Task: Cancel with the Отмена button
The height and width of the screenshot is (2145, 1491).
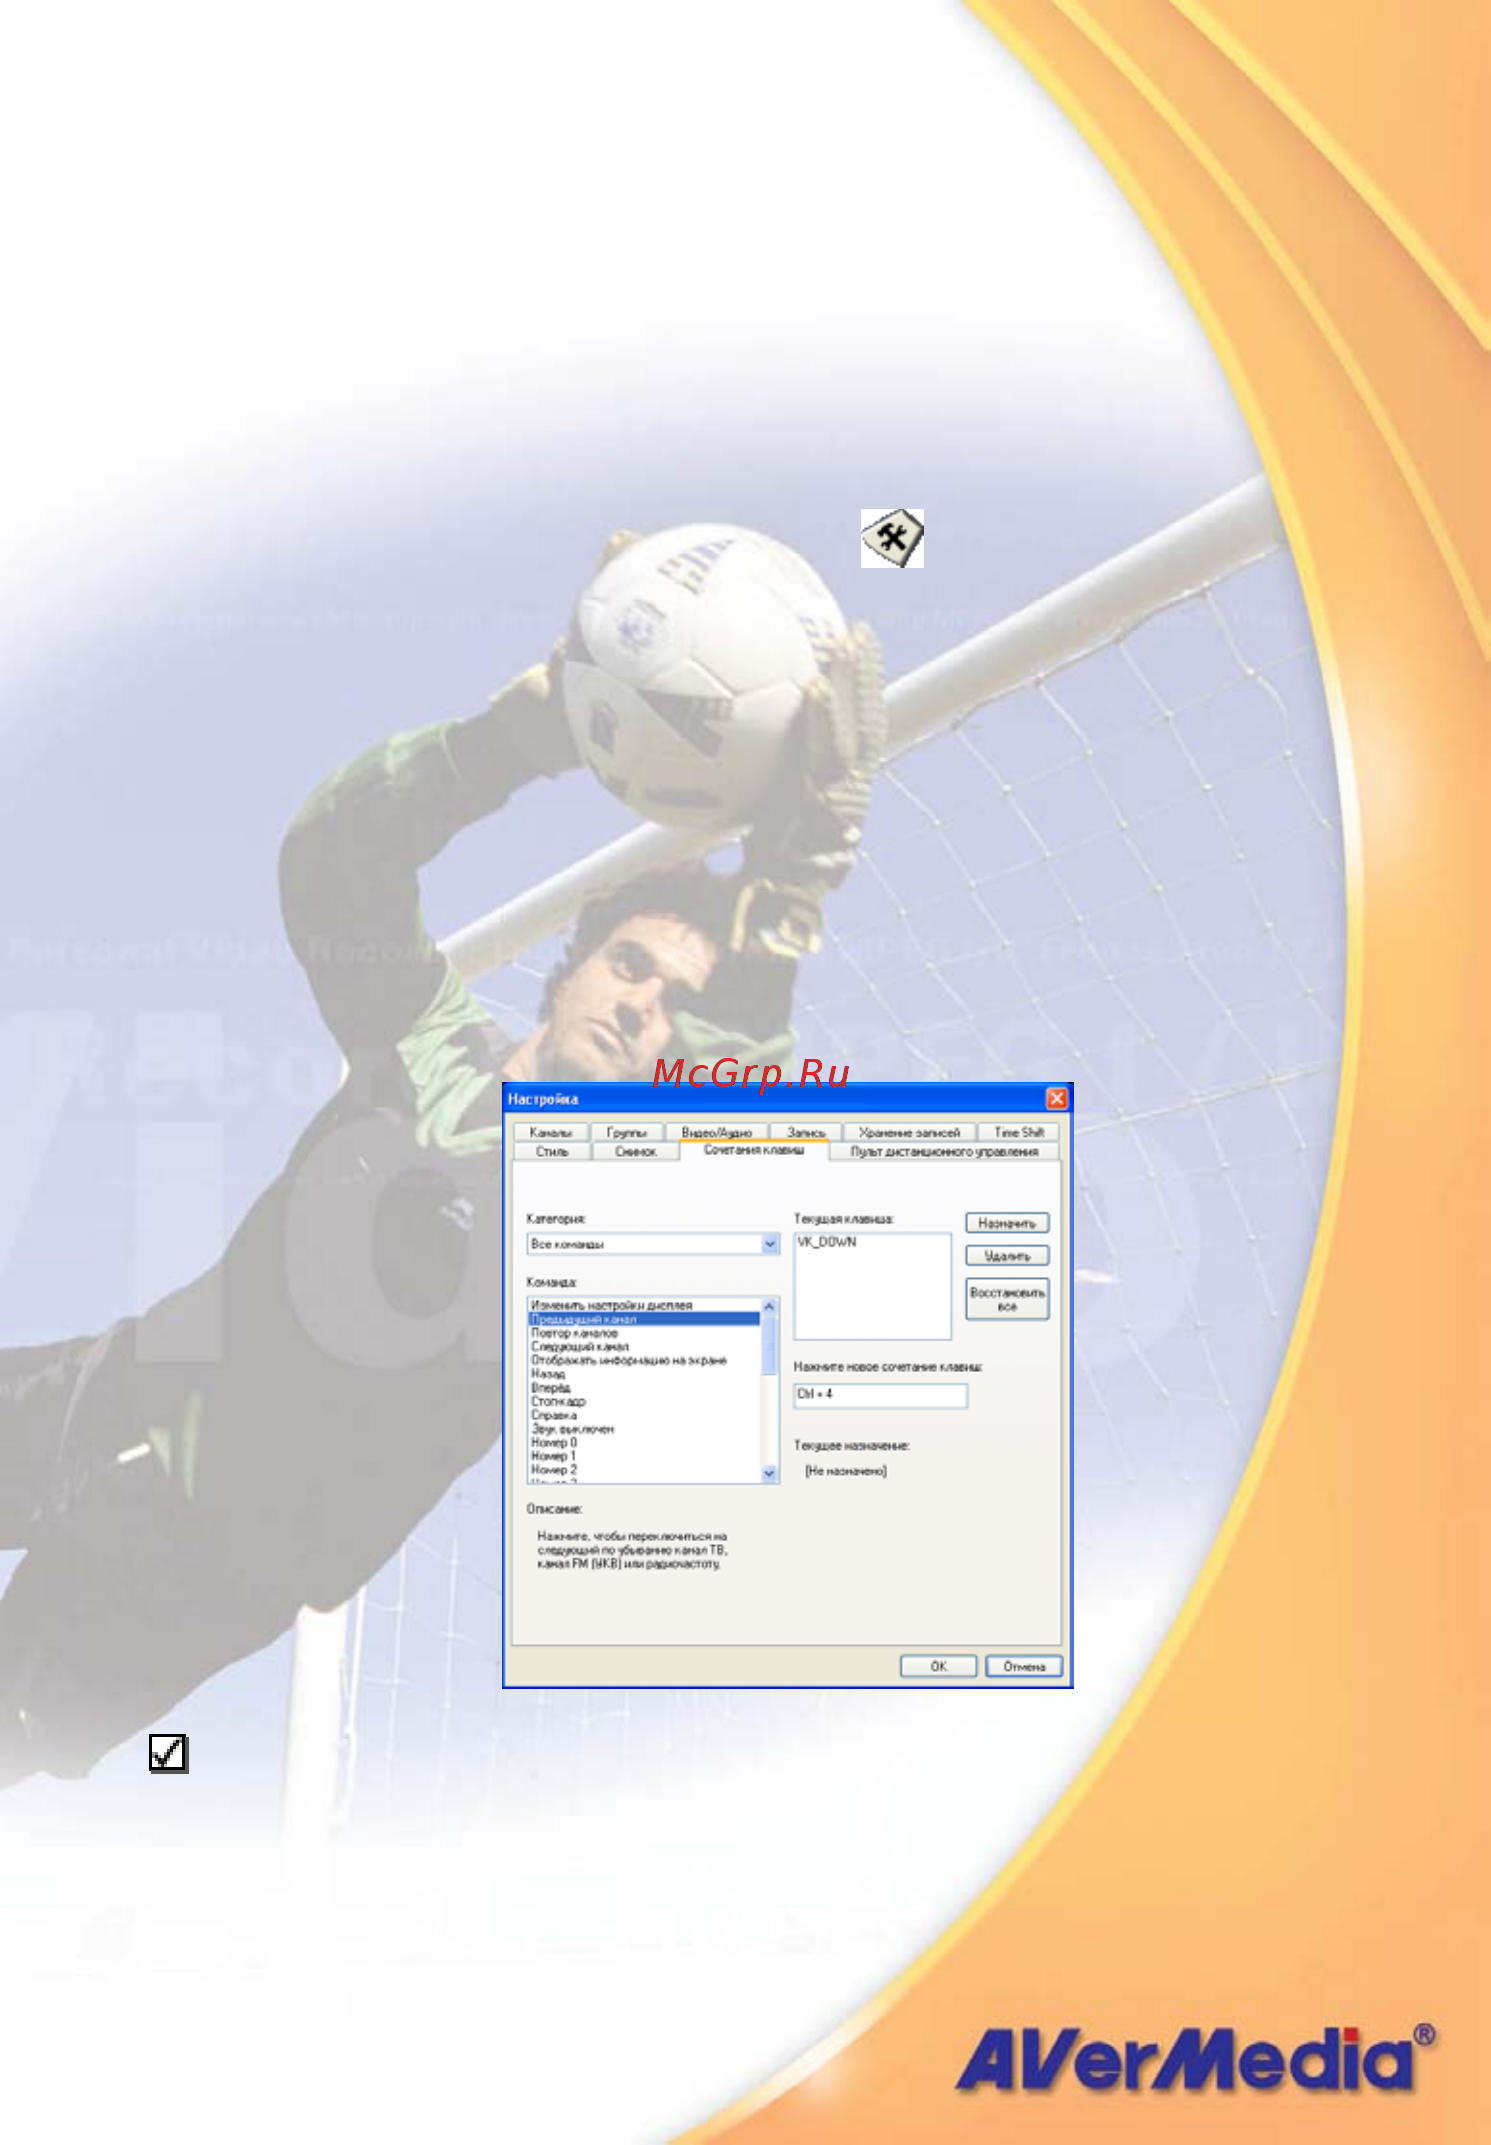Action: [1024, 1666]
